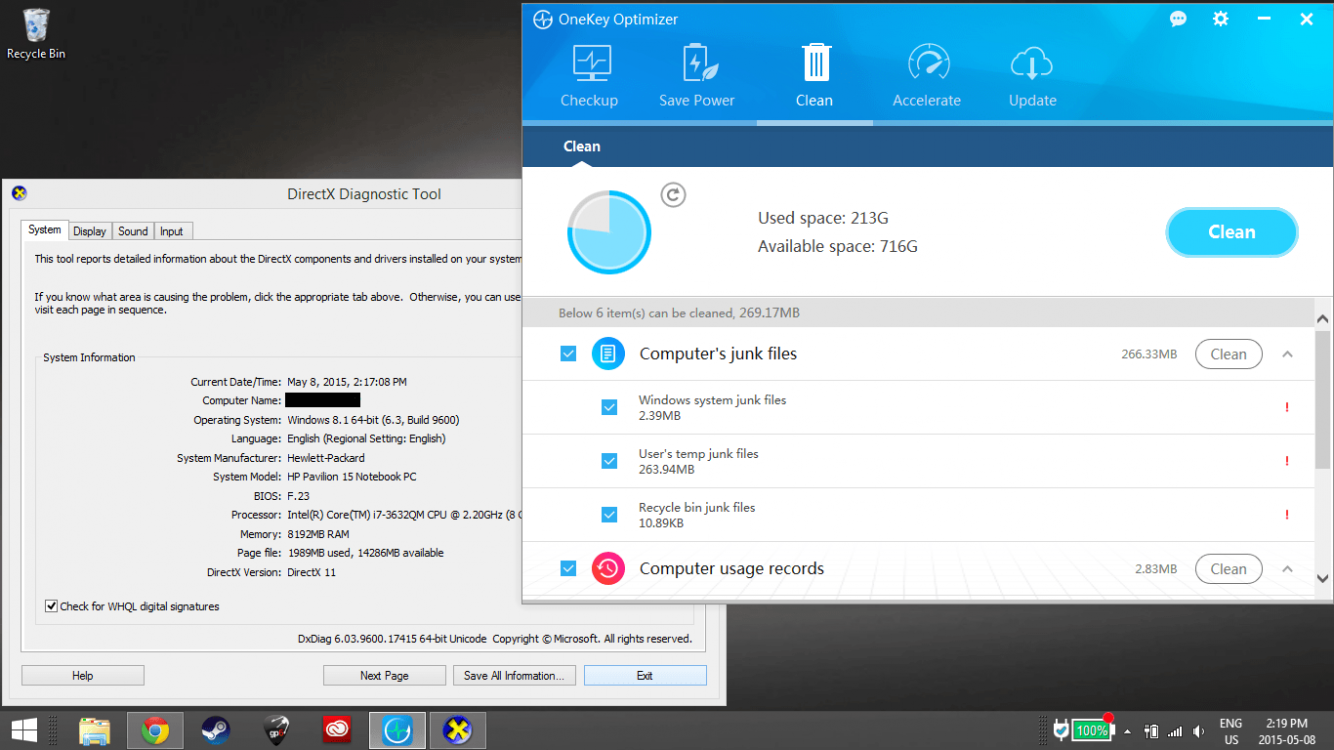
Task: Open the taskbar clock showing 2:19 PM
Action: pos(1286,731)
